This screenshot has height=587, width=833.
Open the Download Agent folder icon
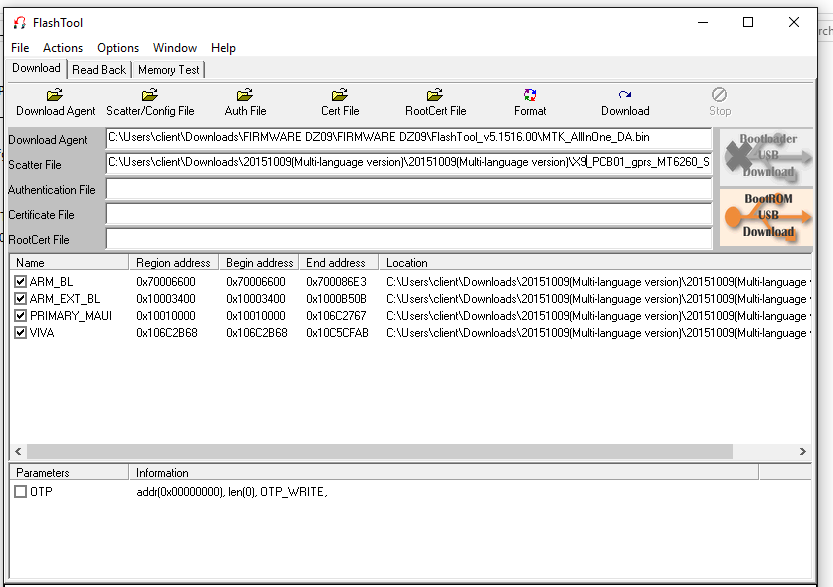(55, 95)
